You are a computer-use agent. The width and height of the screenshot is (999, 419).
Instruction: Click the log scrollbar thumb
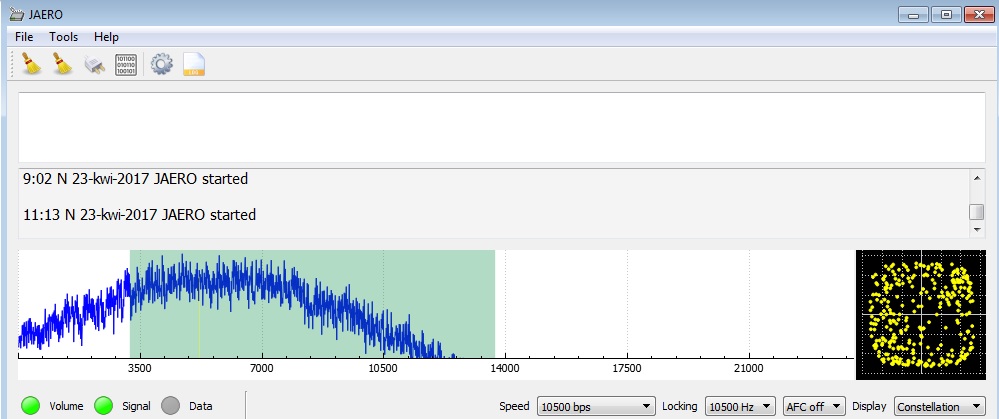[976, 211]
